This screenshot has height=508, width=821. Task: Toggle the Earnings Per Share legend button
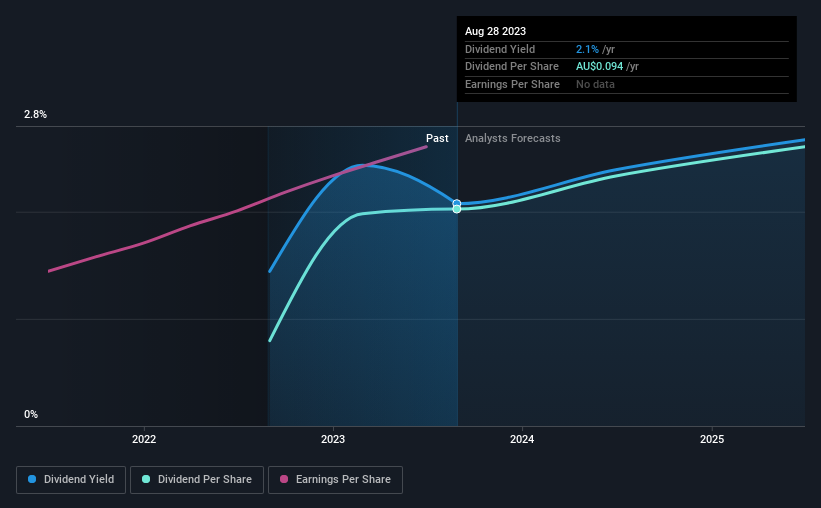335,480
